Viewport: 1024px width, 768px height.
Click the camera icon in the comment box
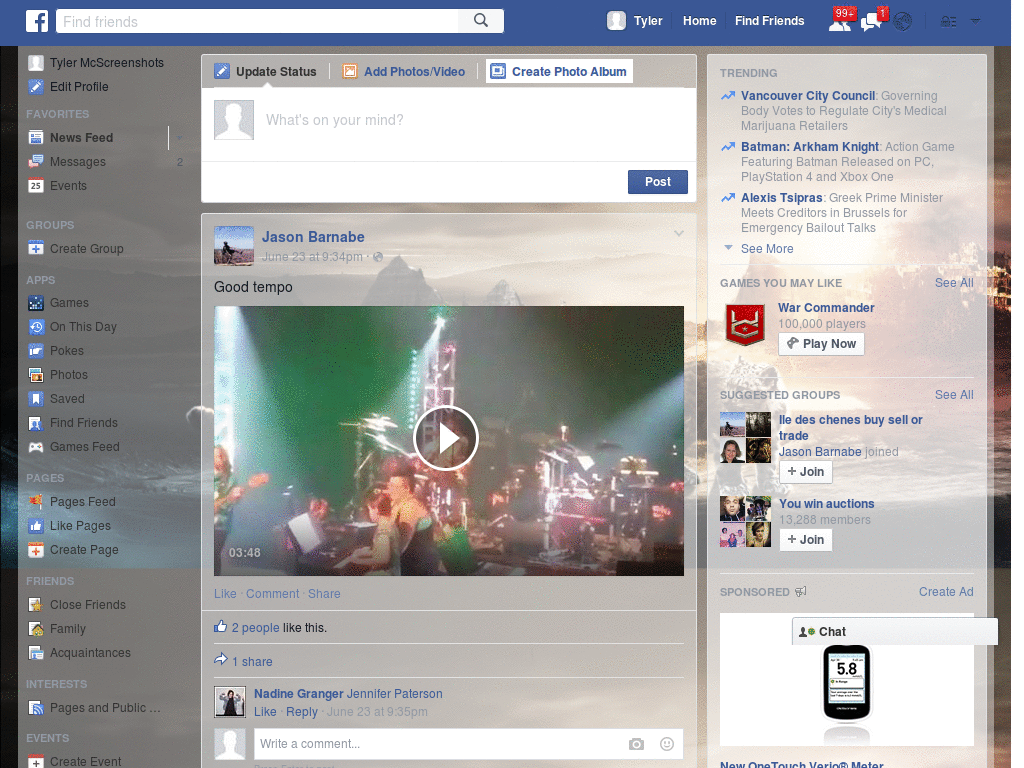636,744
